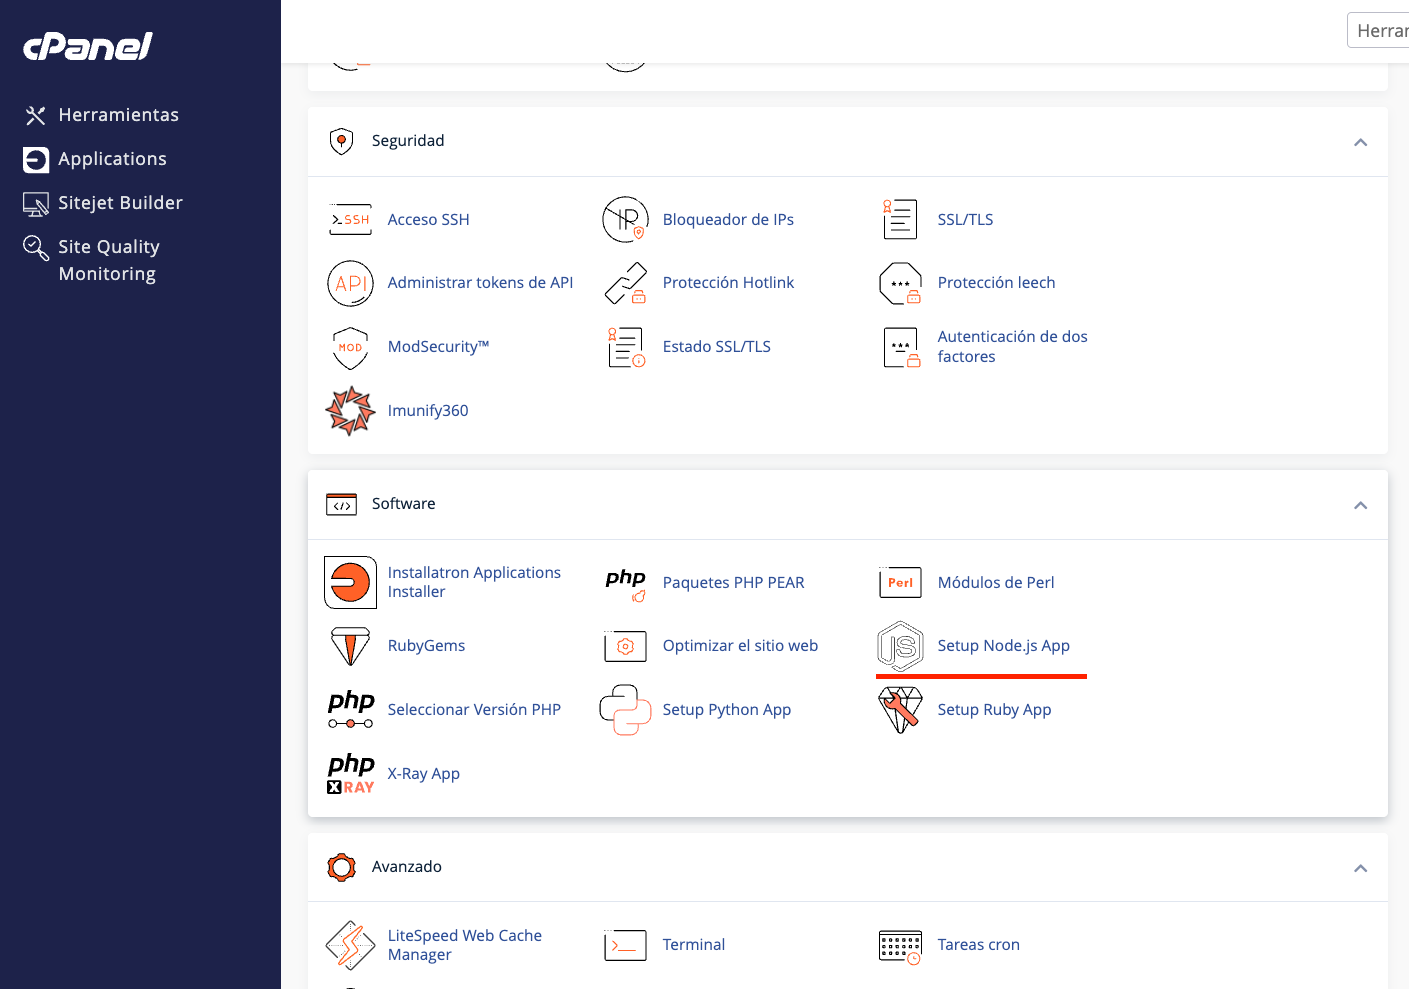Click the Applications sidebar icon

coord(36,160)
